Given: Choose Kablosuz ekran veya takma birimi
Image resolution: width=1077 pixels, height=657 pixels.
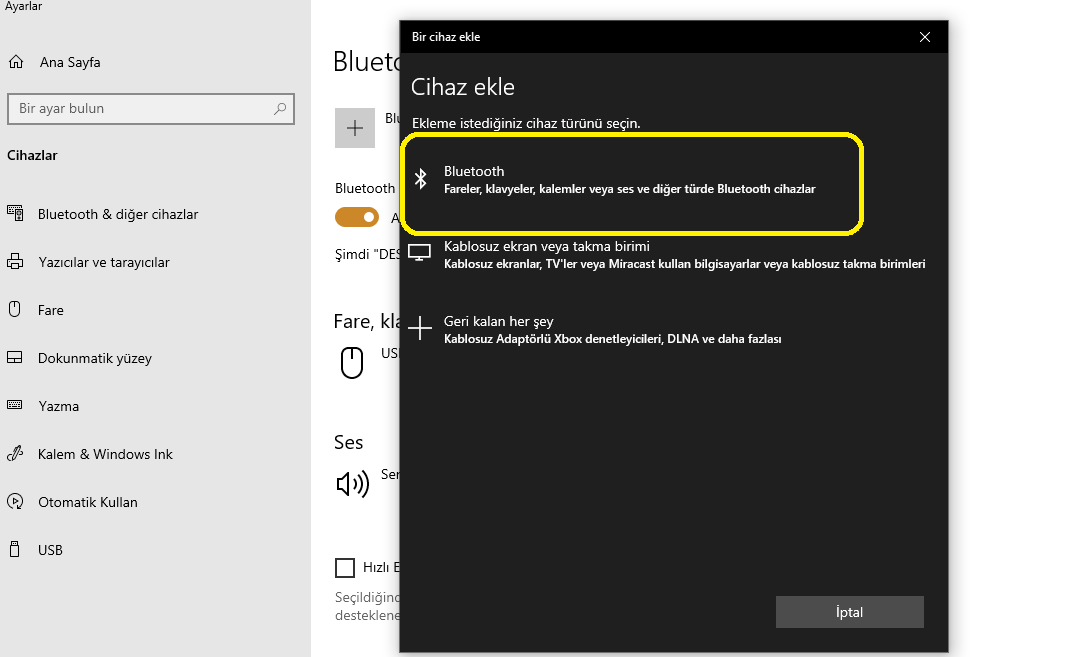Looking at the screenshot, I should click(546, 247).
